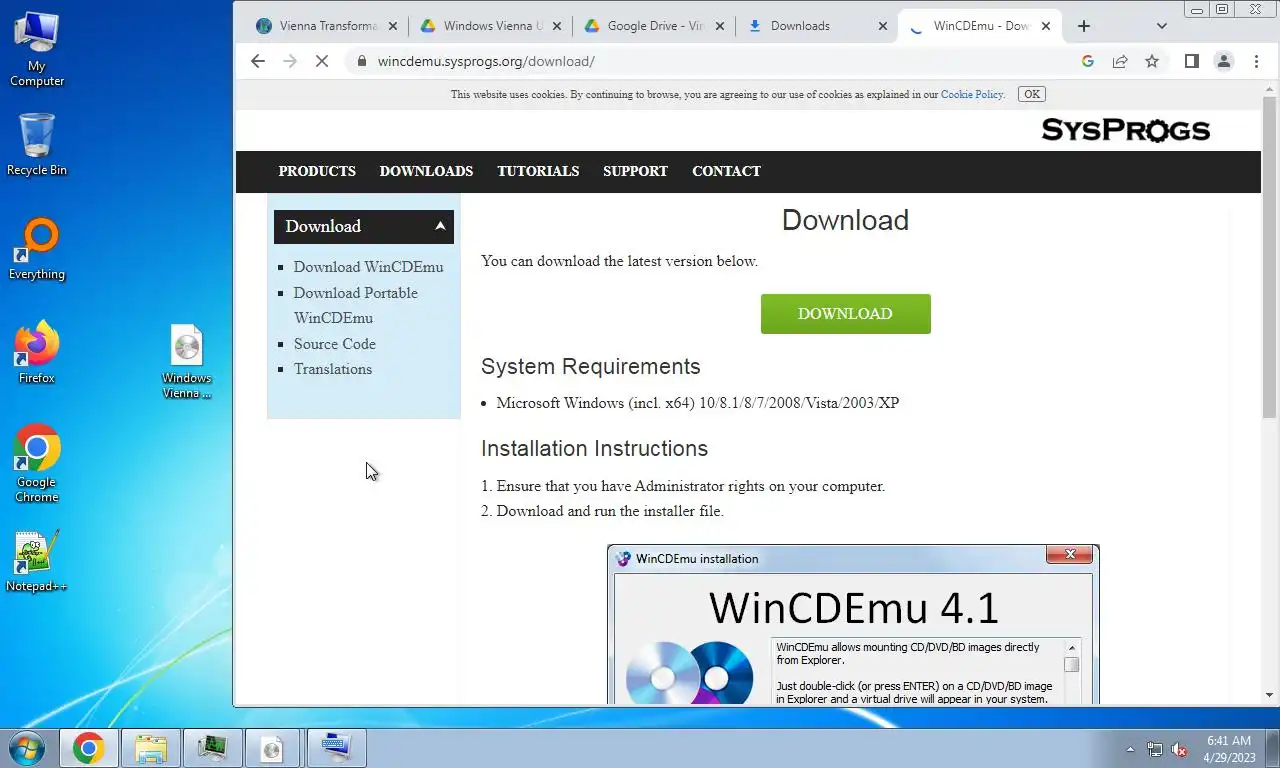Select the Google Chrome desktop shortcut
The image size is (1280, 768).
(x=37, y=464)
